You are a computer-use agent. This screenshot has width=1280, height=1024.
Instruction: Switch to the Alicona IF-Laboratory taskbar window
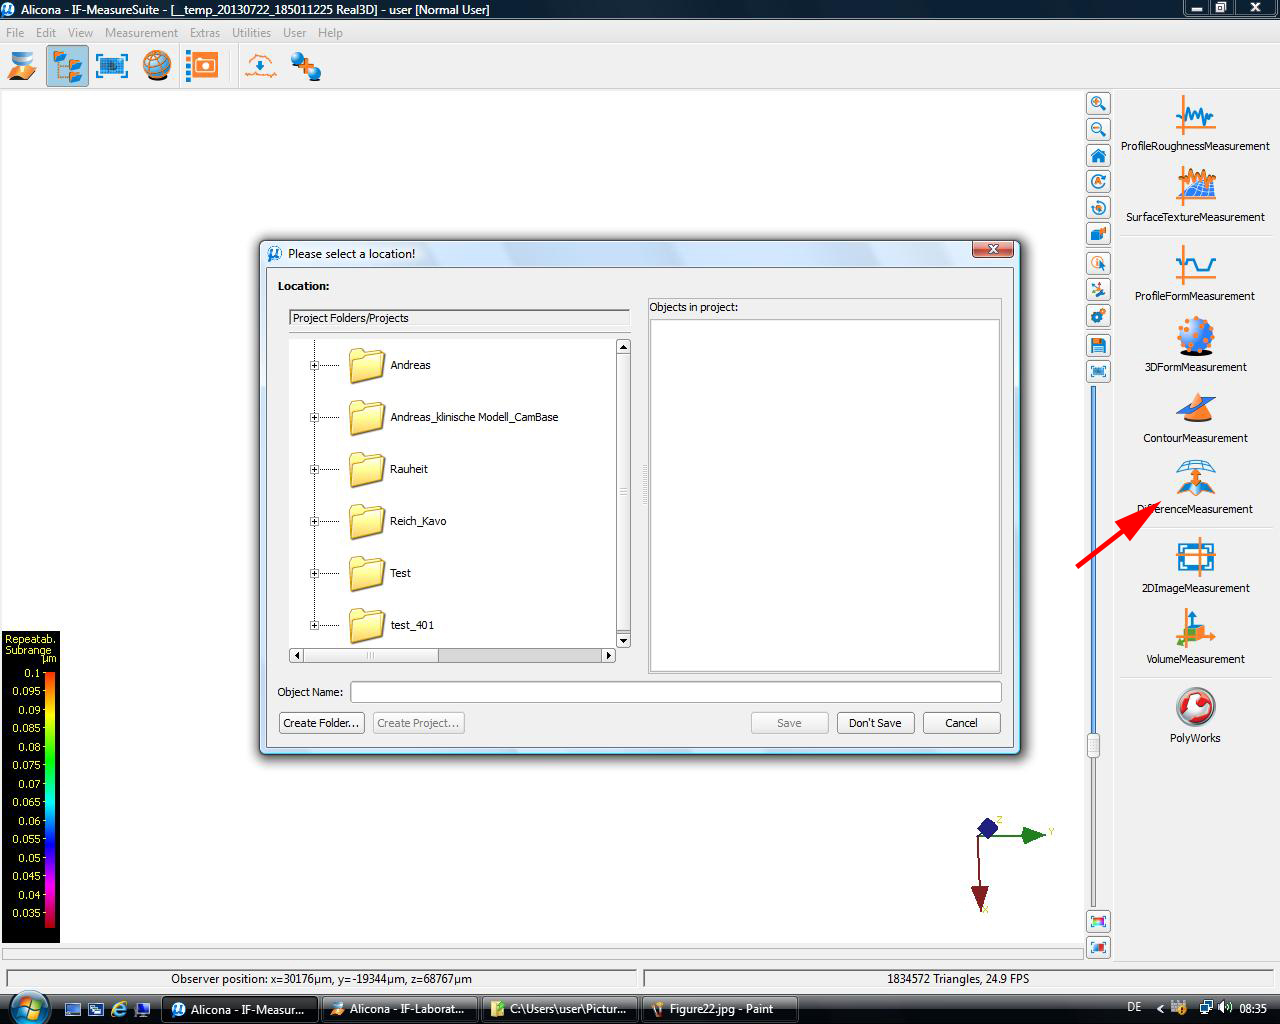(x=399, y=1009)
